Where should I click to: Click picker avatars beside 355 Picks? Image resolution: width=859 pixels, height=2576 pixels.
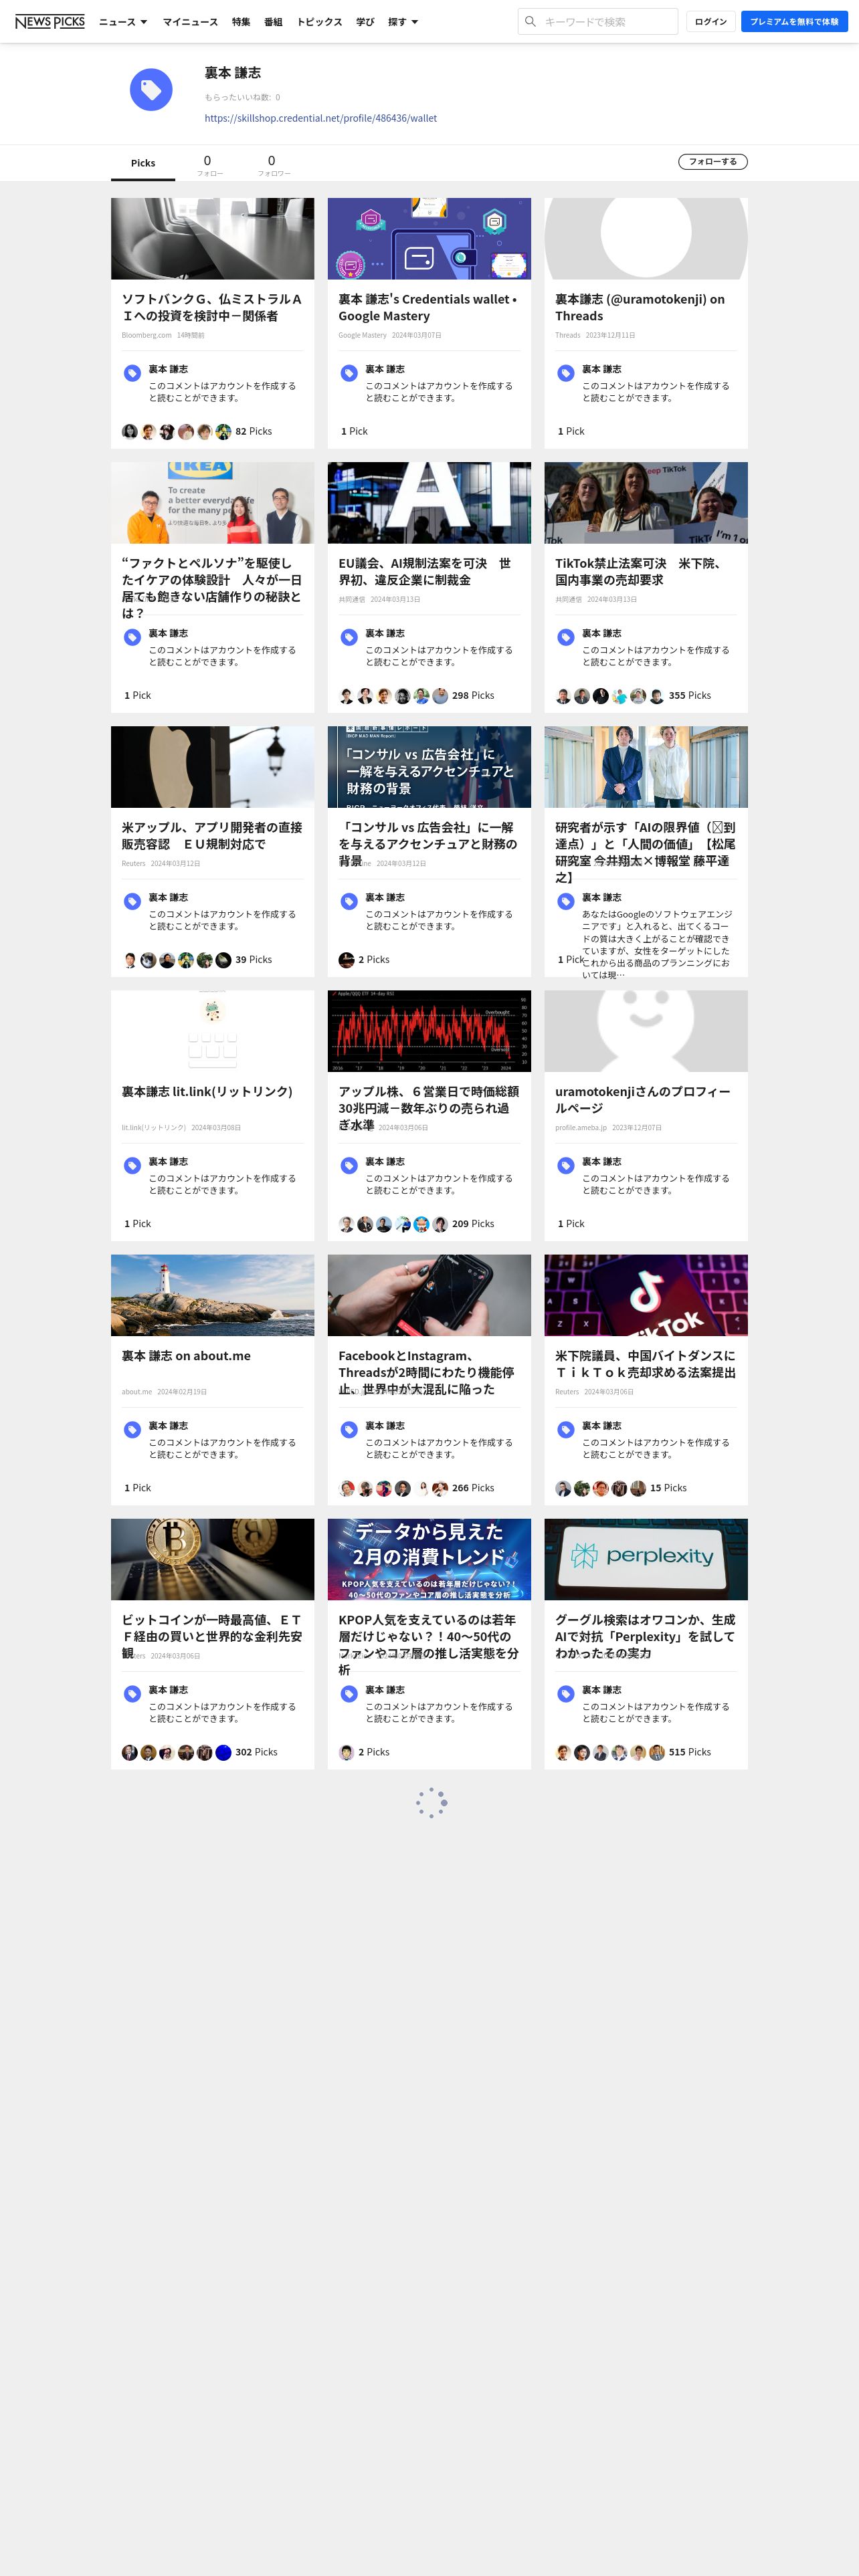tap(610, 696)
